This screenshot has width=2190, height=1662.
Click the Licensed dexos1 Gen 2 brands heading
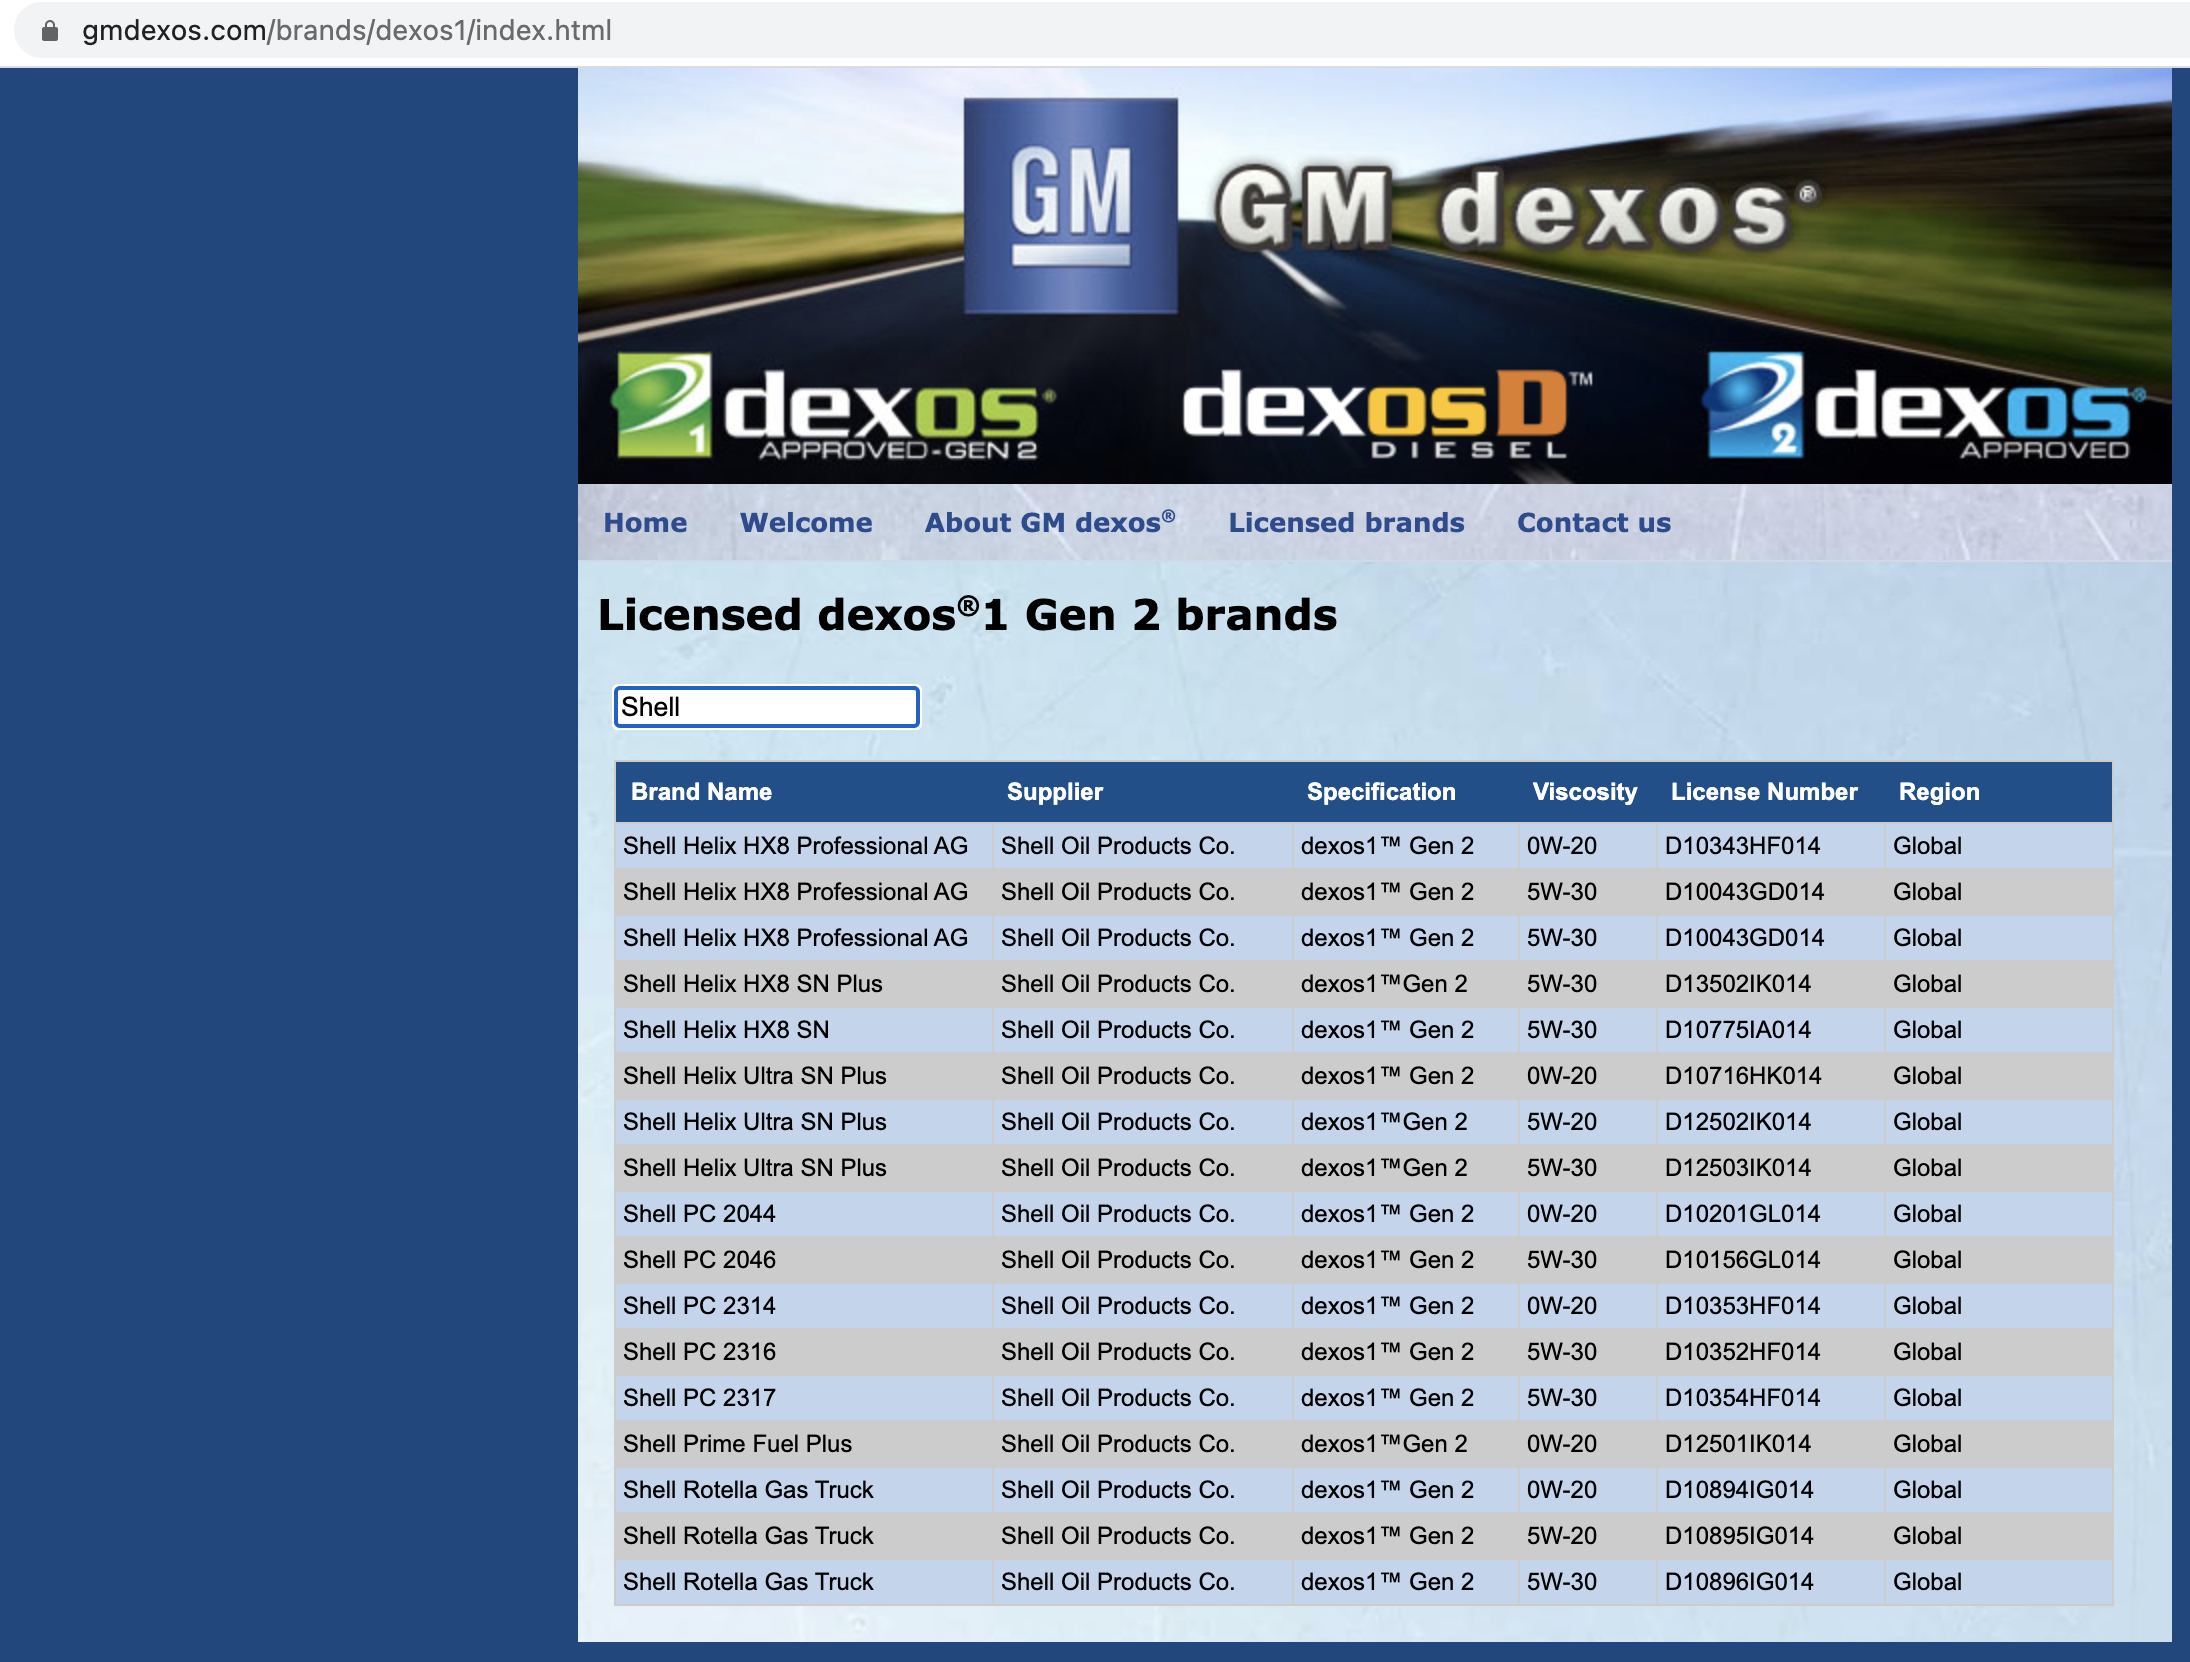pyautogui.click(x=967, y=615)
